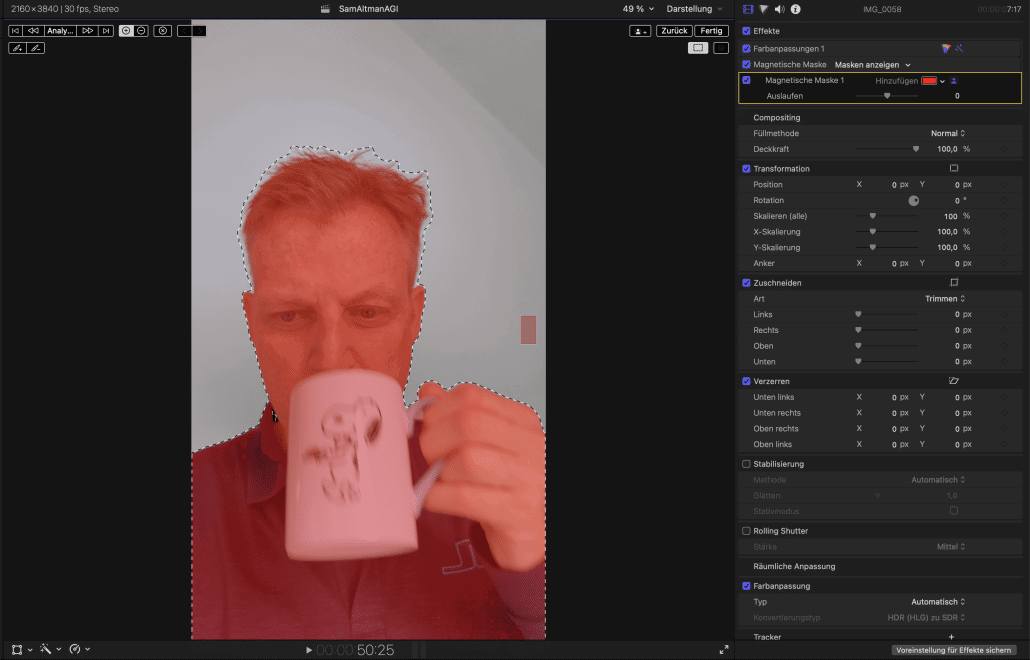Open the Info inspector icon
The height and width of the screenshot is (660, 1030).
(x=795, y=9)
